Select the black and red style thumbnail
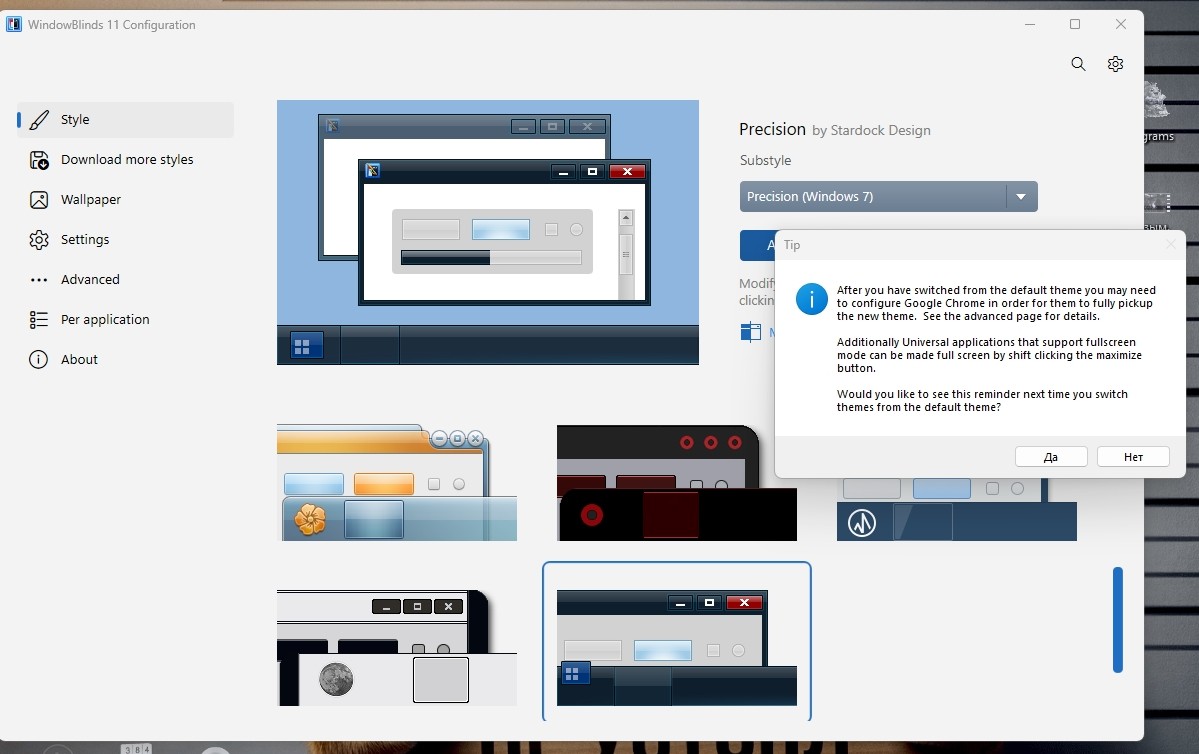Image resolution: width=1199 pixels, height=754 pixels. pos(677,483)
